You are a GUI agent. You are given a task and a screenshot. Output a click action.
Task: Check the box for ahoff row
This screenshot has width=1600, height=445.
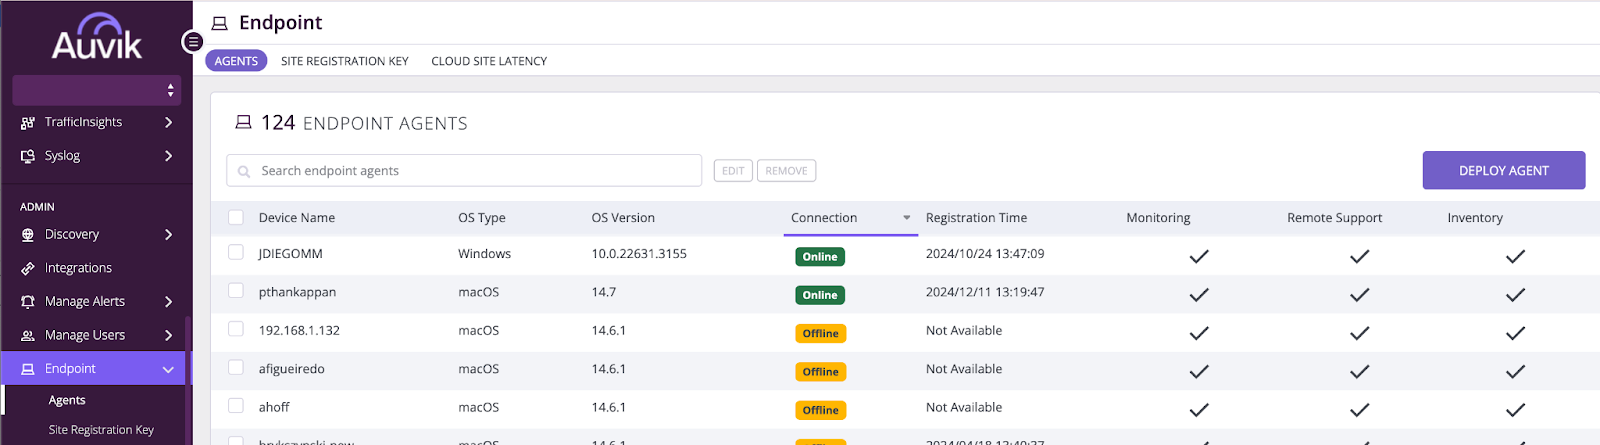pos(236,405)
